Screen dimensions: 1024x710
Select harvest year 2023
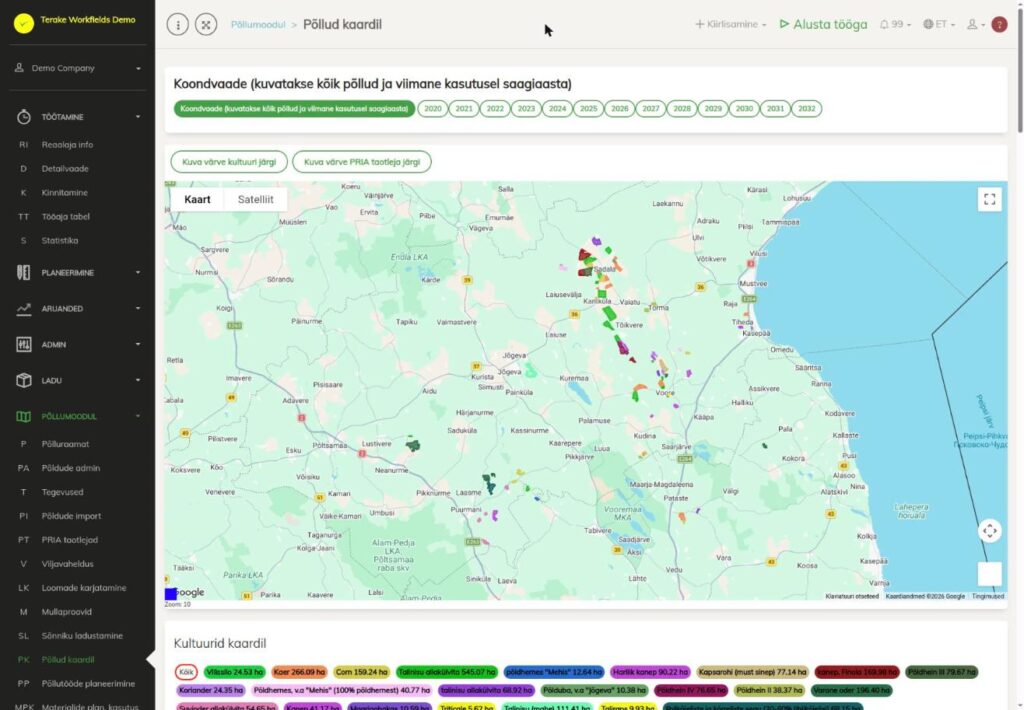526,108
